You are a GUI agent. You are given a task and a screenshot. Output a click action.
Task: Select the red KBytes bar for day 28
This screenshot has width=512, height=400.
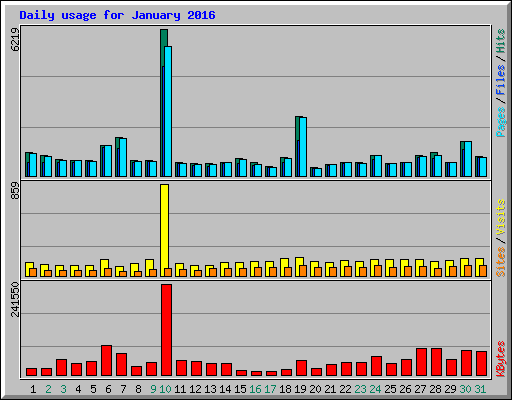[x=436, y=362]
